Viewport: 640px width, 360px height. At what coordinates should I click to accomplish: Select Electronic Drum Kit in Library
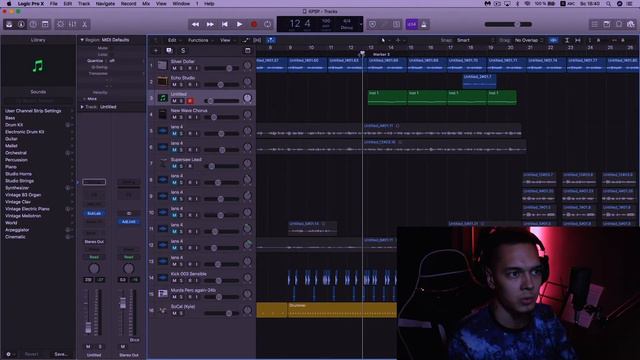point(24,132)
